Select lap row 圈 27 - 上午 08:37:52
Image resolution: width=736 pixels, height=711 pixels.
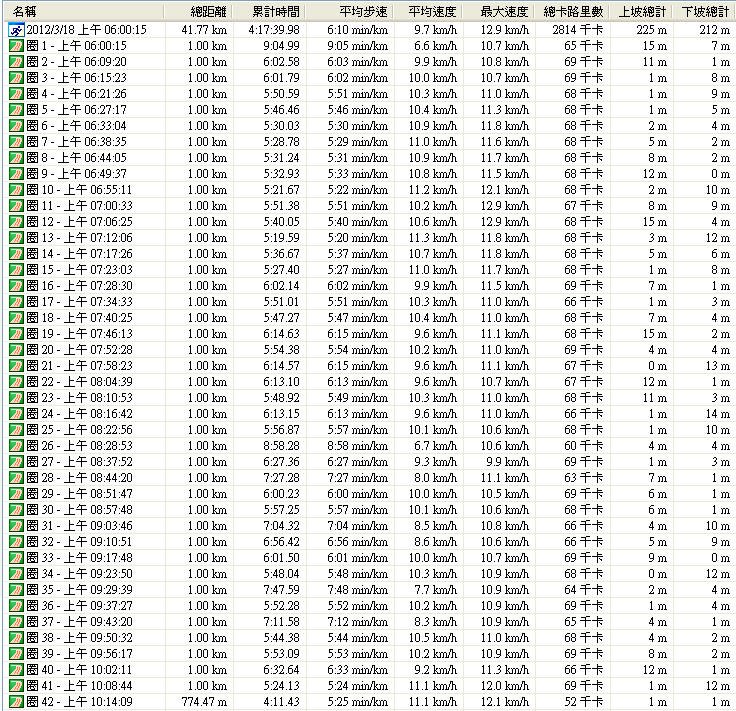[370, 462]
